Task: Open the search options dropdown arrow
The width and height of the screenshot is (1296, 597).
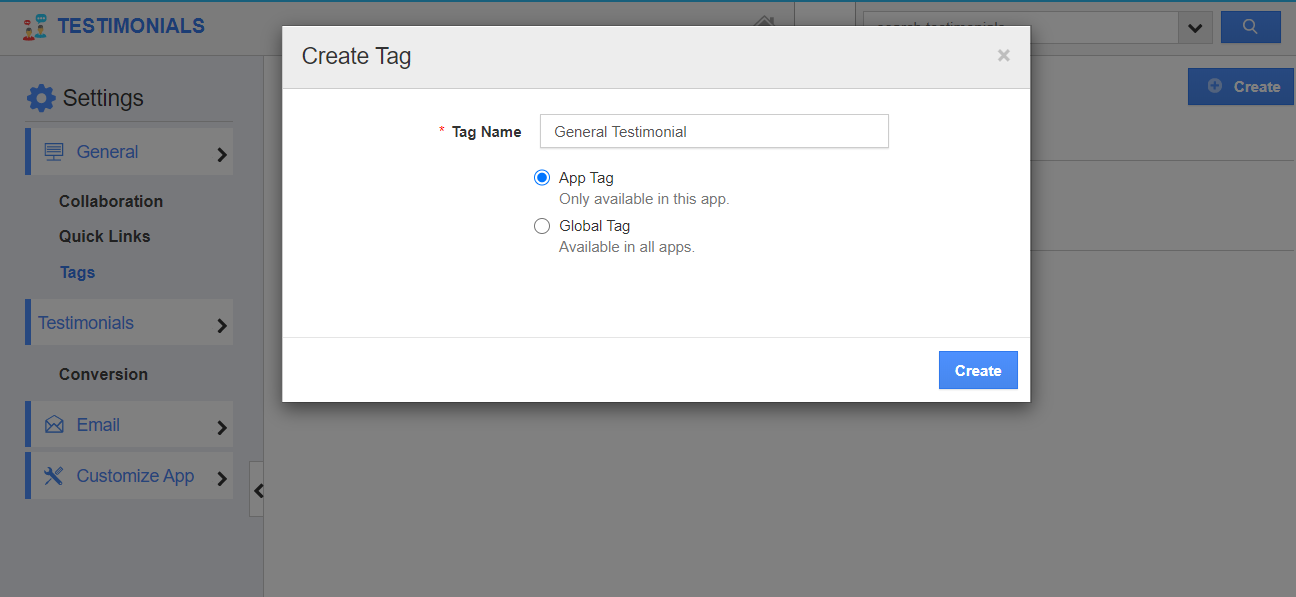Action: pyautogui.click(x=1195, y=28)
